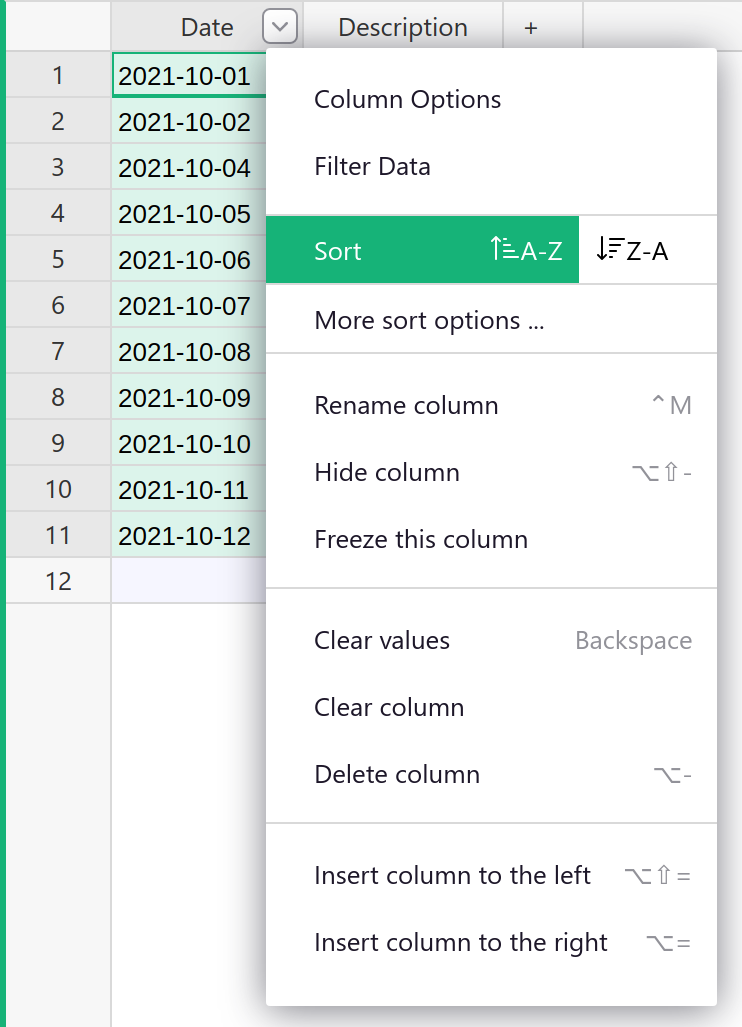Rename the Date column

click(x=406, y=405)
